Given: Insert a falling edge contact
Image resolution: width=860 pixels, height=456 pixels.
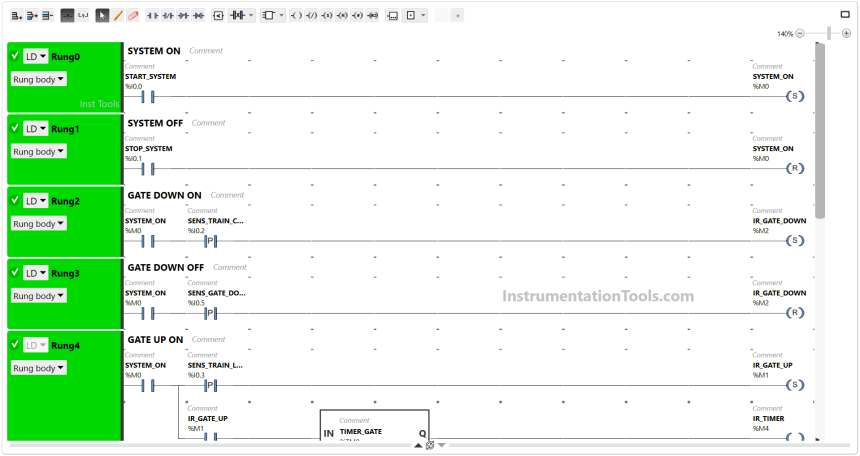Looking at the screenshot, I should 199,15.
